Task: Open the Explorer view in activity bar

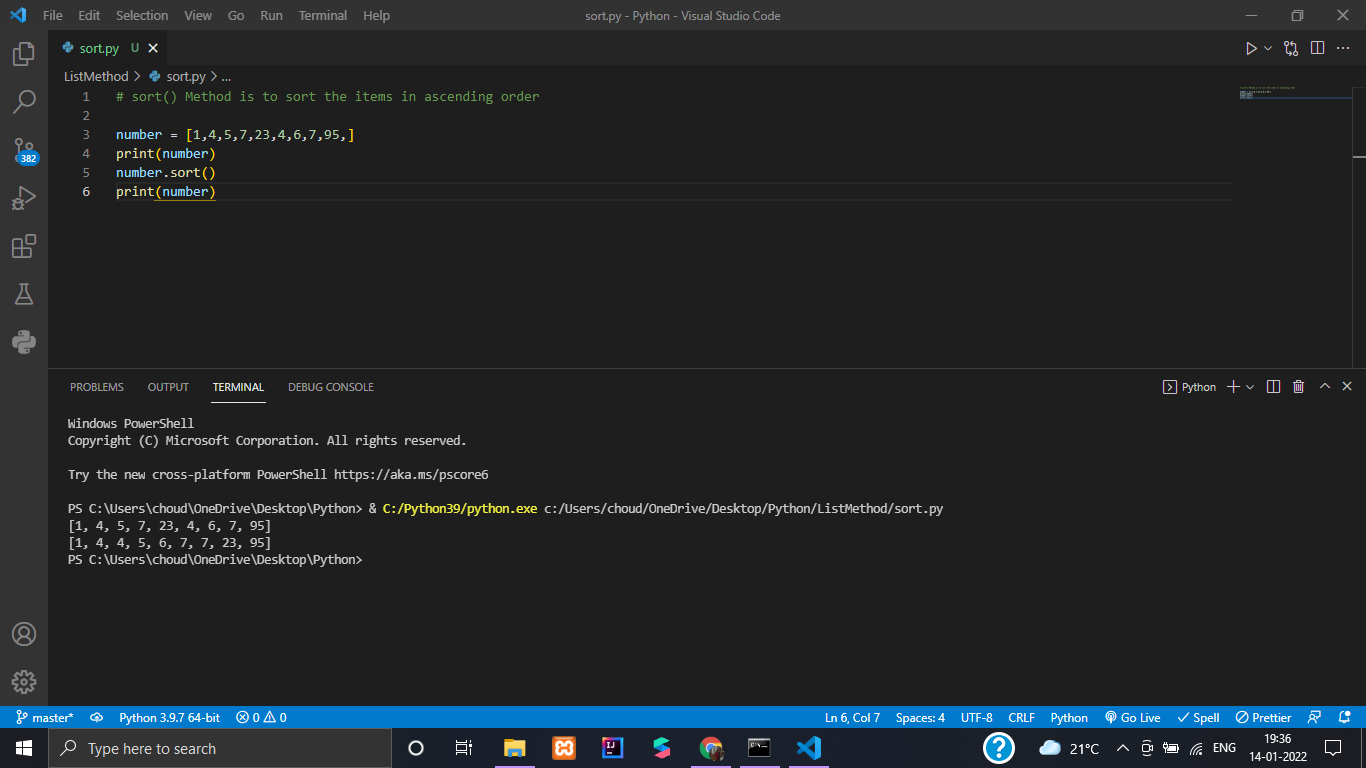Action: coord(24,54)
